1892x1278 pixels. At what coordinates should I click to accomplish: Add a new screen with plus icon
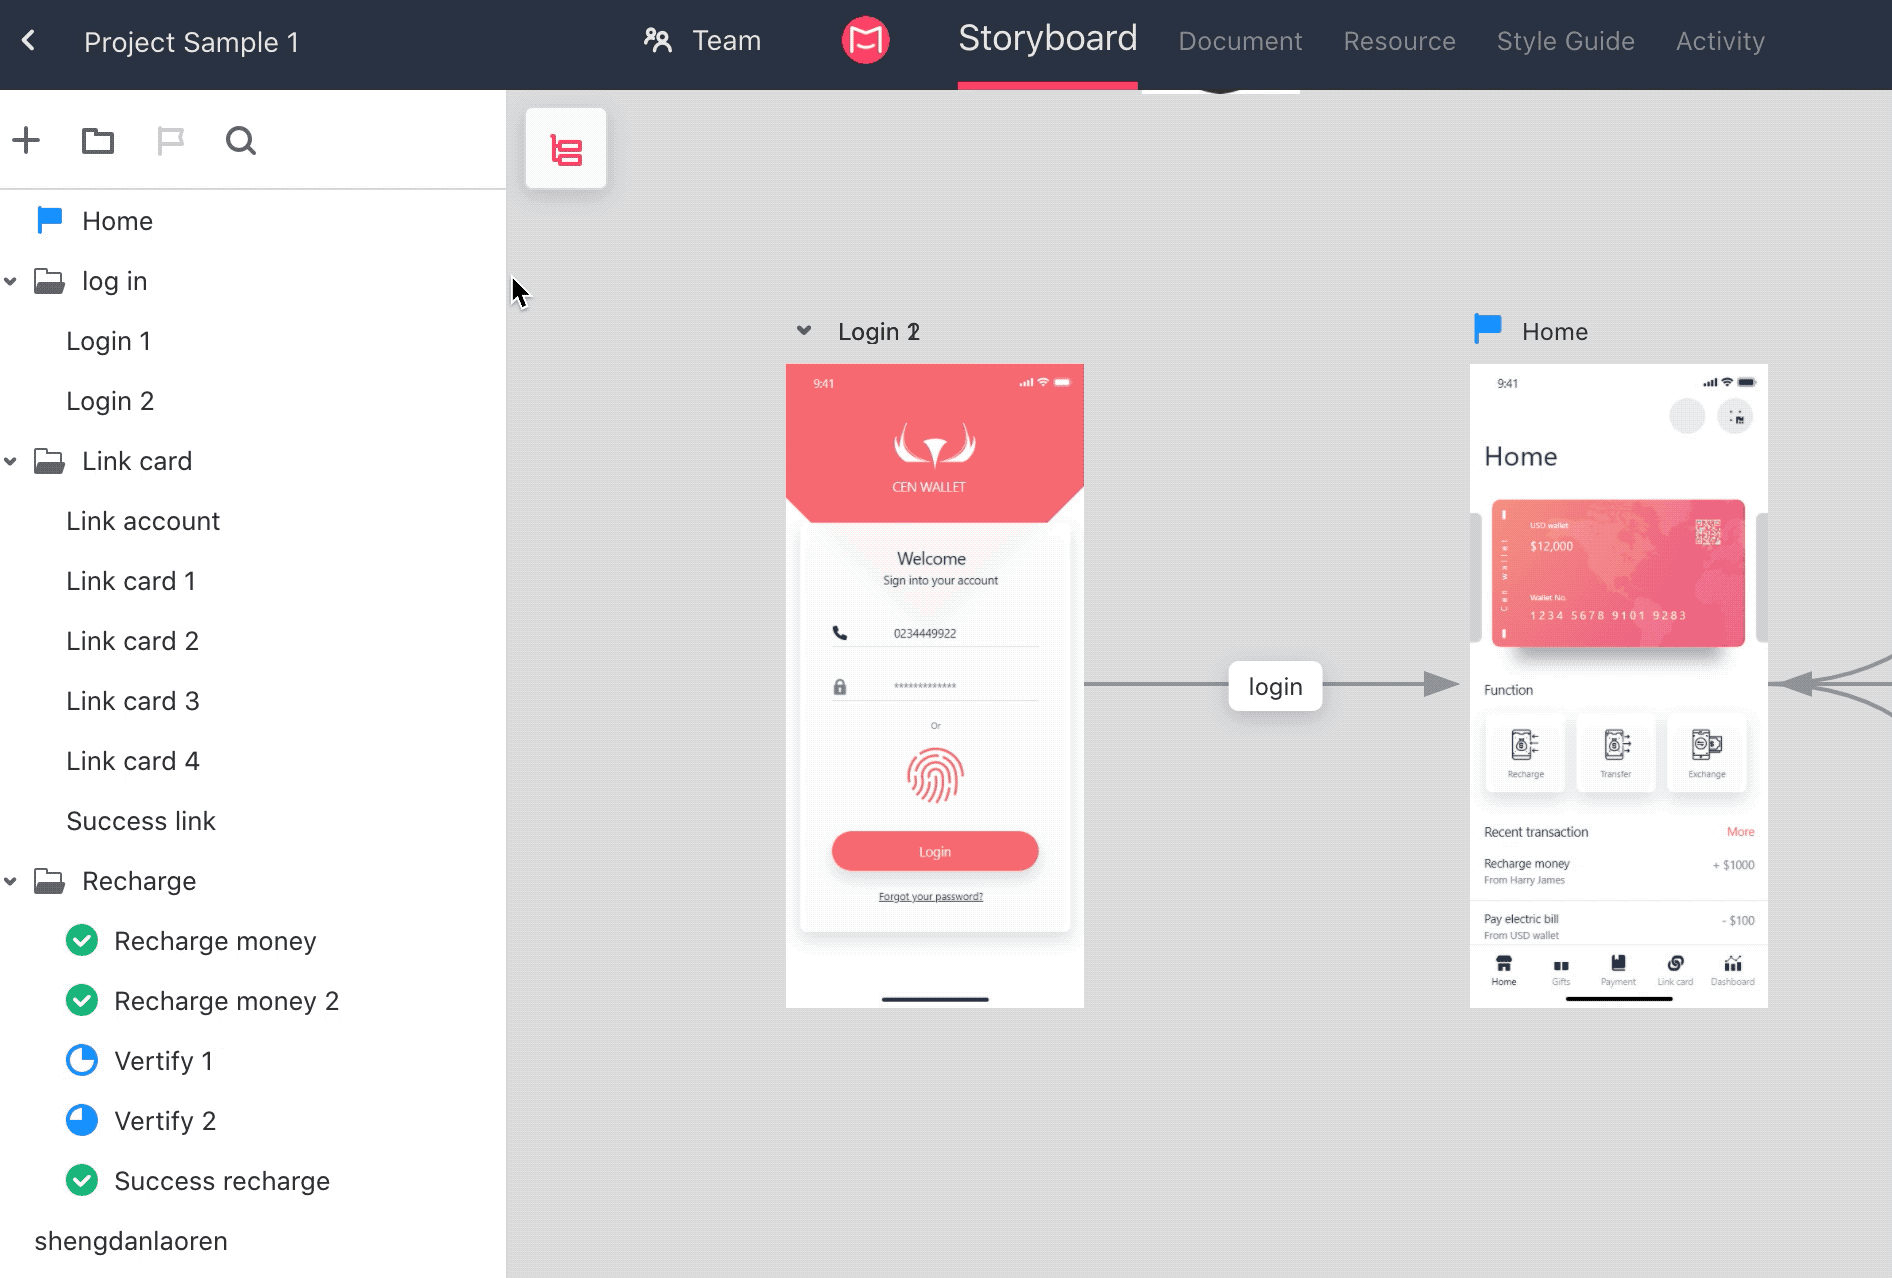click(x=26, y=140)
